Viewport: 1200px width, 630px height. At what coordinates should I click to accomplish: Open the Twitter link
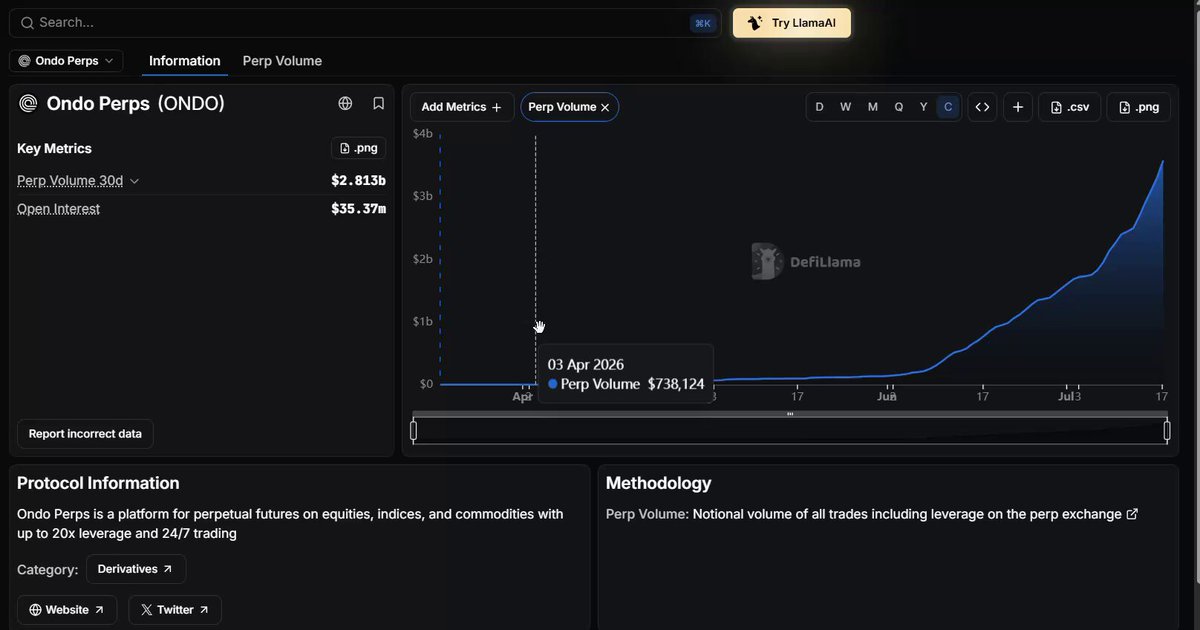point(175,610)
